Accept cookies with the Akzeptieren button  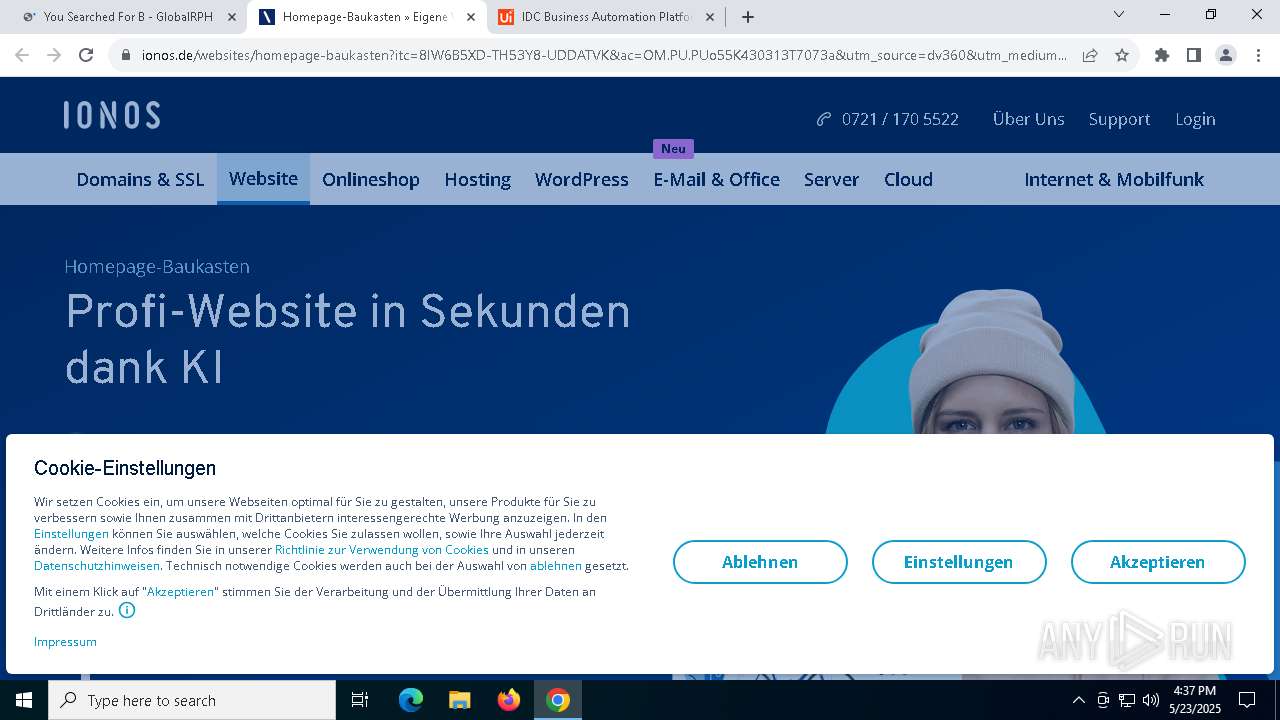pyautogui.click(x=1158, y=562)
